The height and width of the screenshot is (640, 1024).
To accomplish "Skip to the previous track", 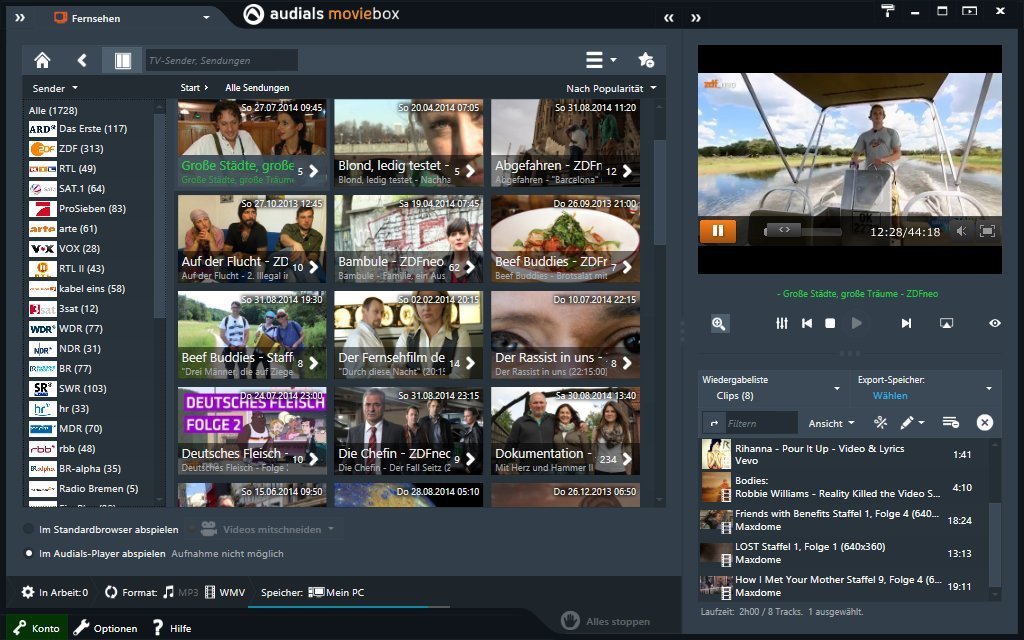I will point(807,323).
